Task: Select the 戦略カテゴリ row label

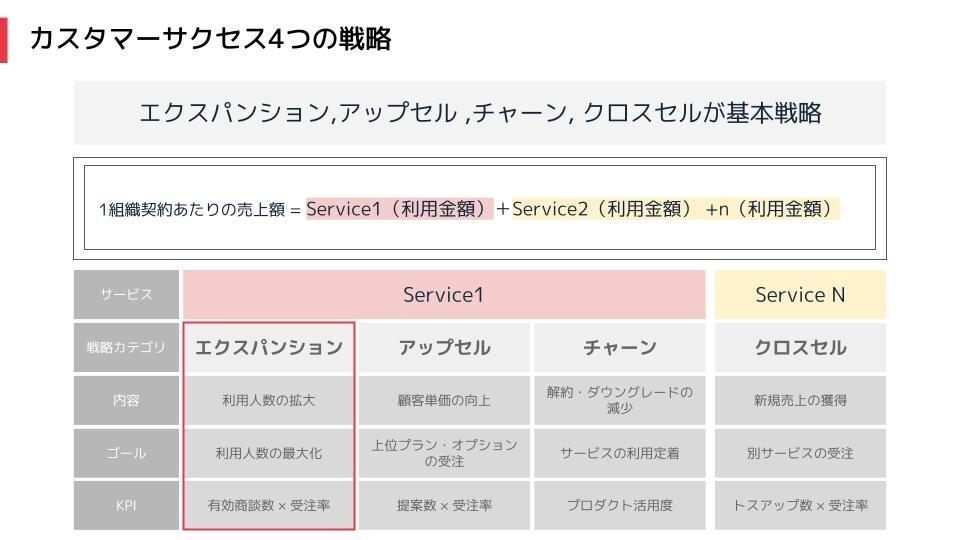Action: pyautogui.click(x=126, y=348)
